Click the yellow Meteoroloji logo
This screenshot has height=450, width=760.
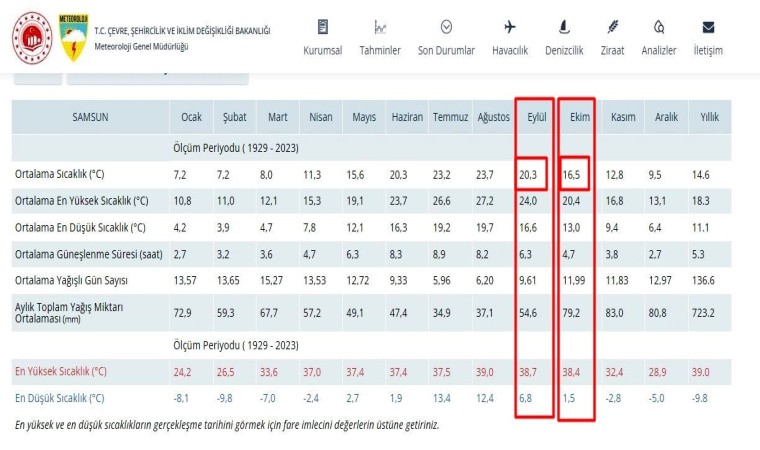[73, 37]
